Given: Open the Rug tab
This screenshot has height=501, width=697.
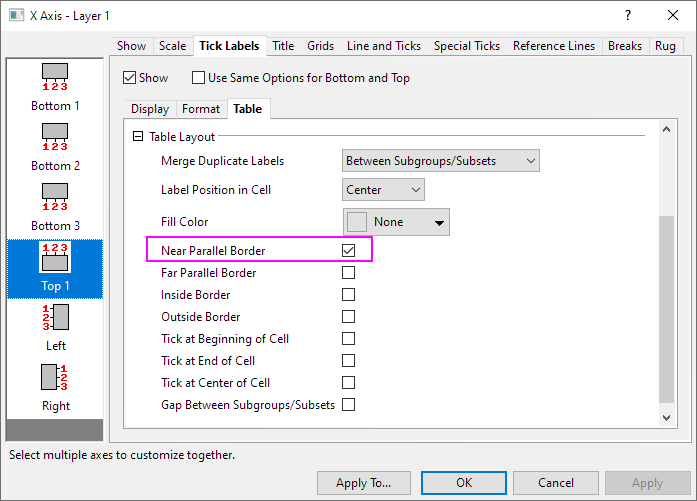Looking at the screenshot, I should pos(665,46).
